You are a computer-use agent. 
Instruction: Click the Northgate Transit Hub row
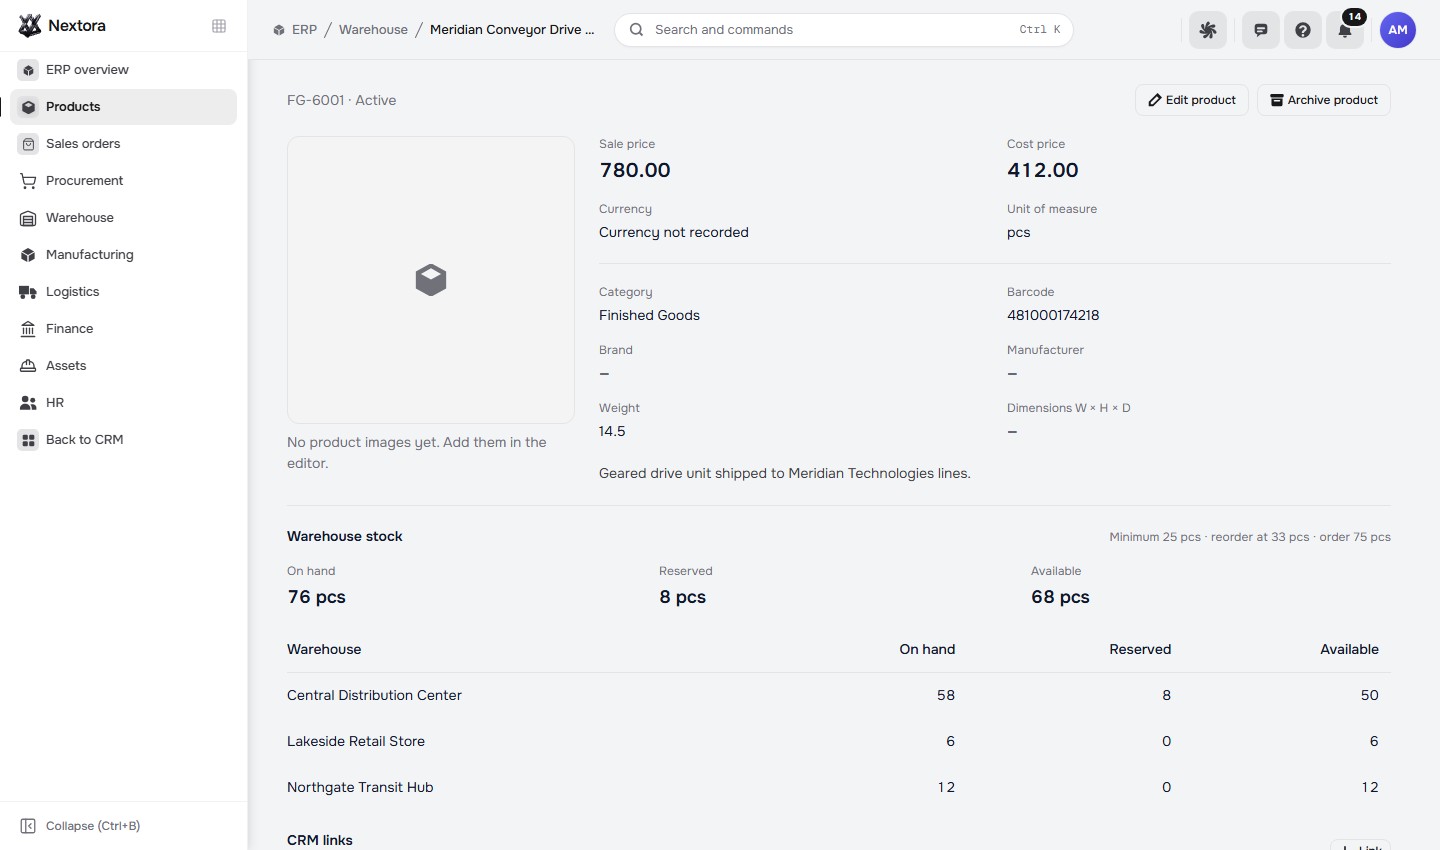[x=839, y=787]
